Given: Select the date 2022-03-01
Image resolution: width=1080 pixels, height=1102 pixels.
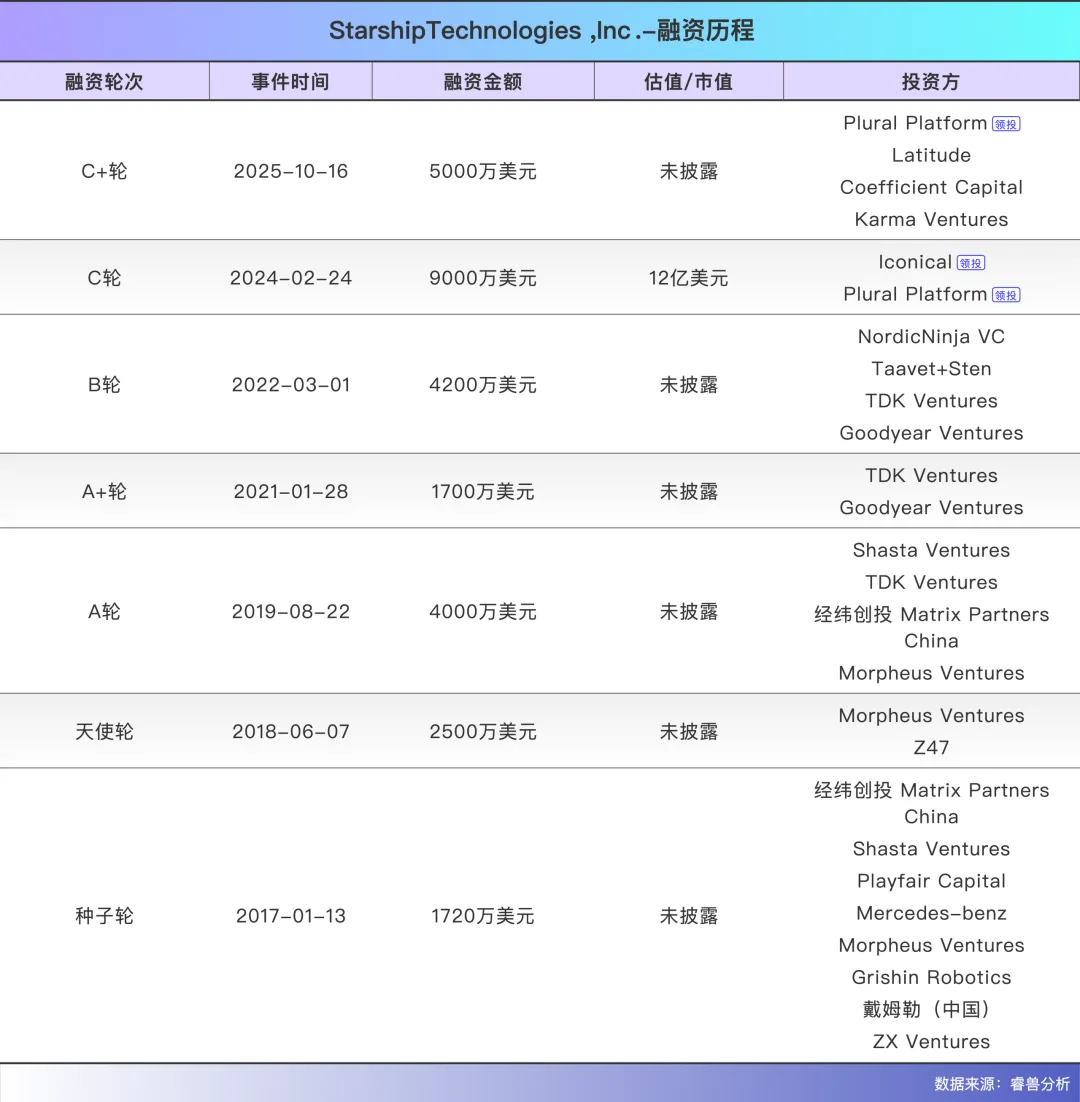Looking at the screenshot, I should [x=290, y=384].
